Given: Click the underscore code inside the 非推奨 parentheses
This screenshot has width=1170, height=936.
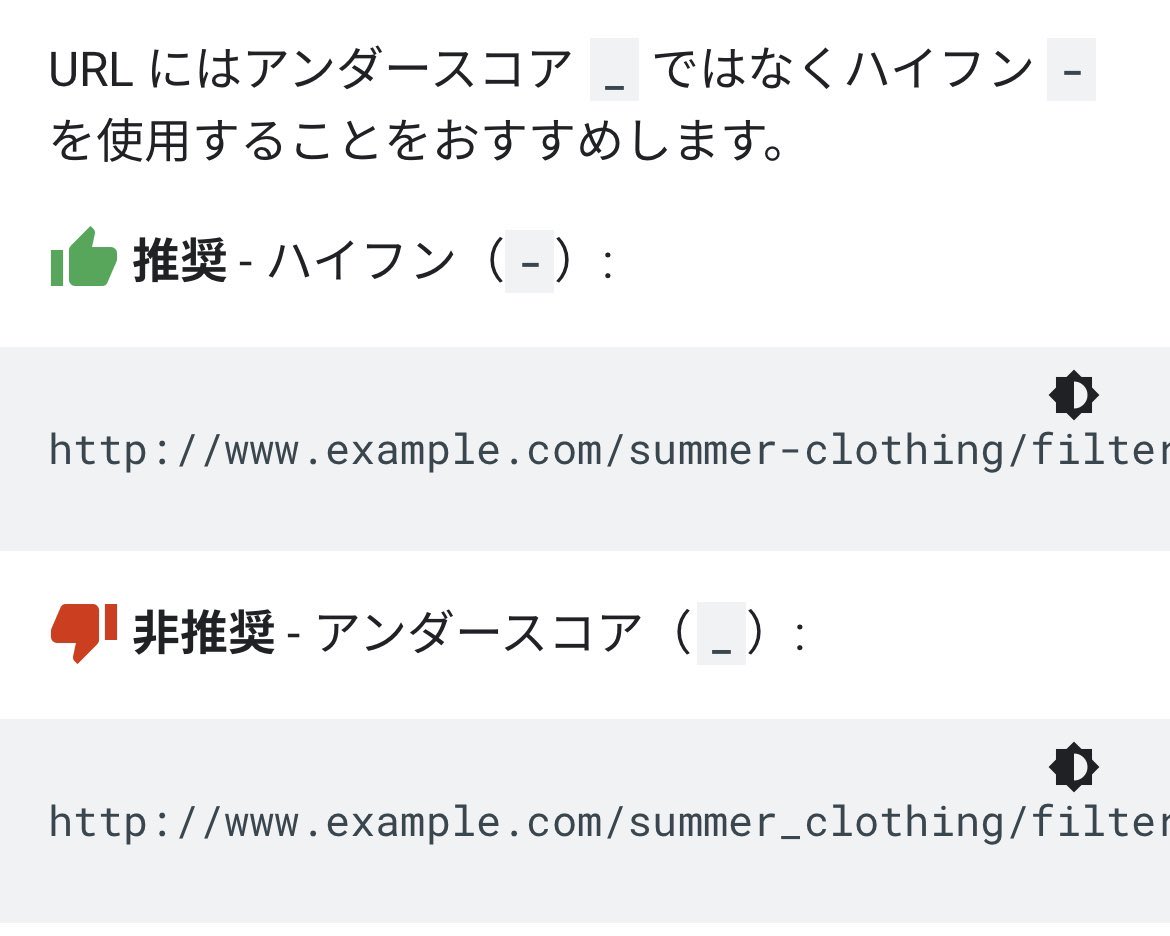Looking at the screenshot, I should coord(722,633).
